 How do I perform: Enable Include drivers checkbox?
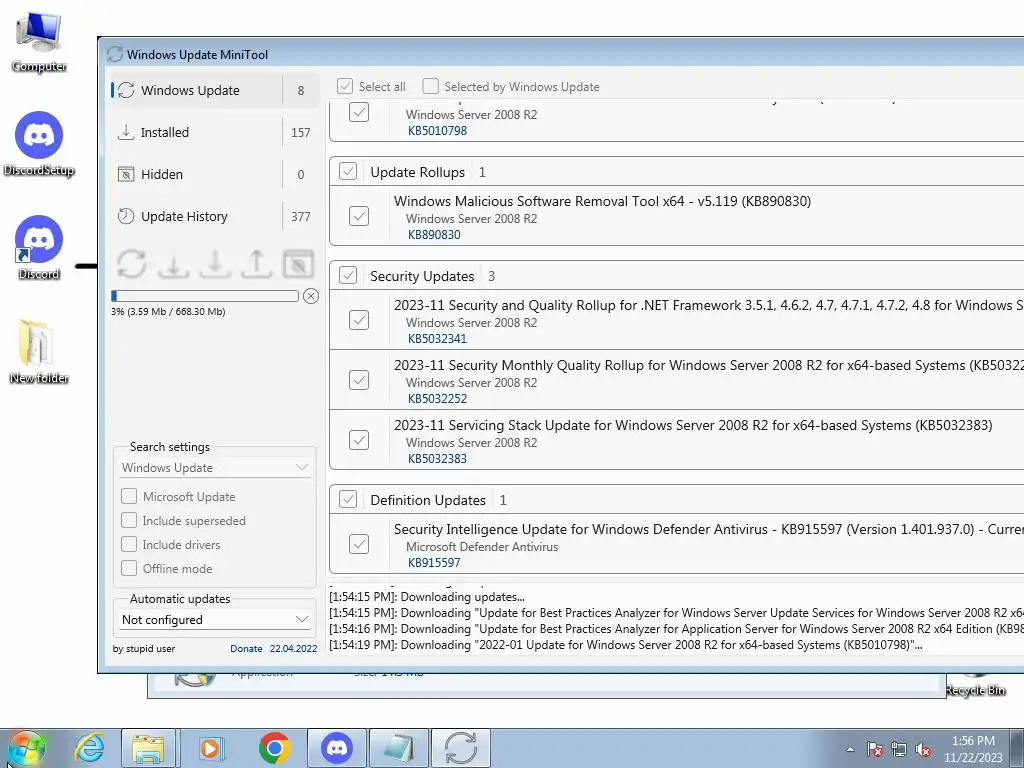pyautogui.click(x=129, y=545)
